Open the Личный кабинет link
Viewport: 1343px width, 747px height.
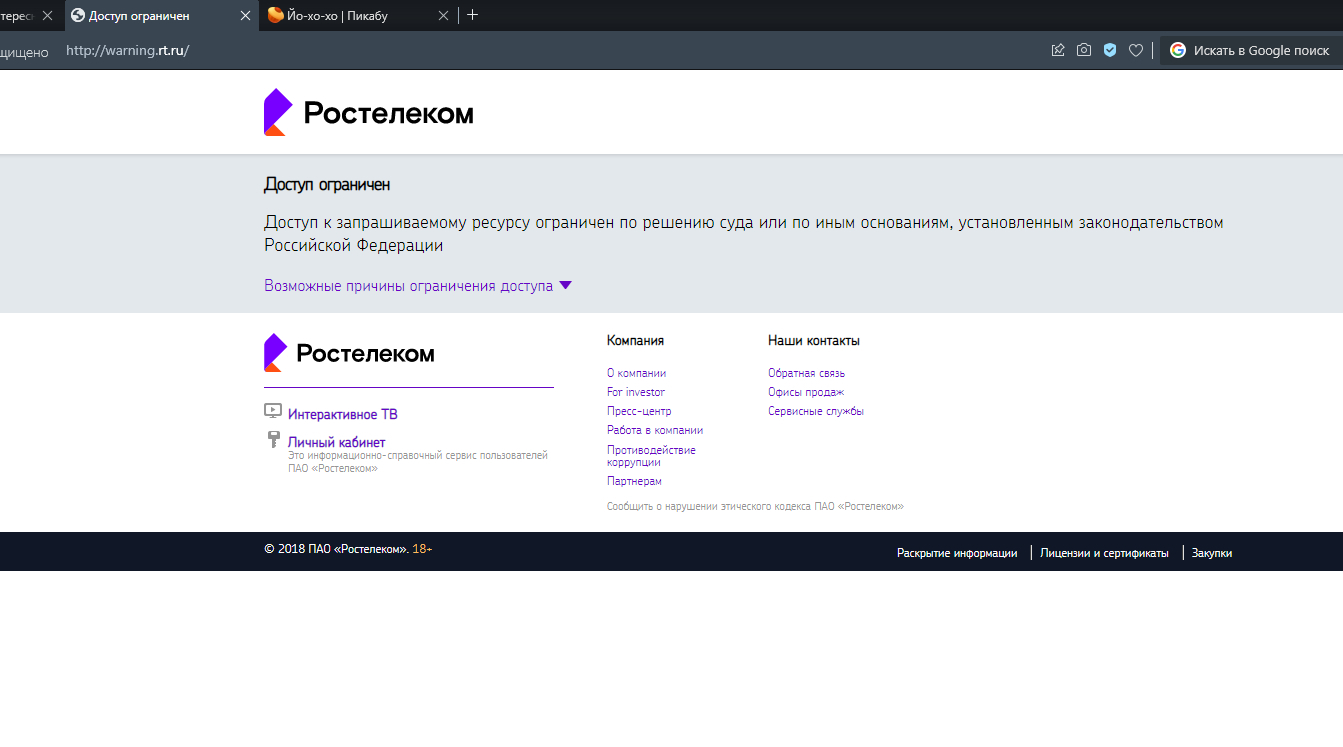pyautogui.click(x=336, y=442)
